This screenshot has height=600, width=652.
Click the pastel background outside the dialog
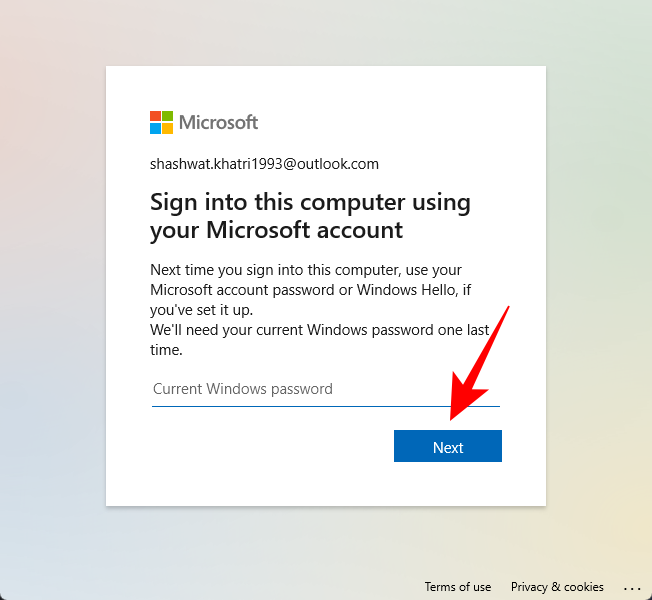(x=50, y=300)
